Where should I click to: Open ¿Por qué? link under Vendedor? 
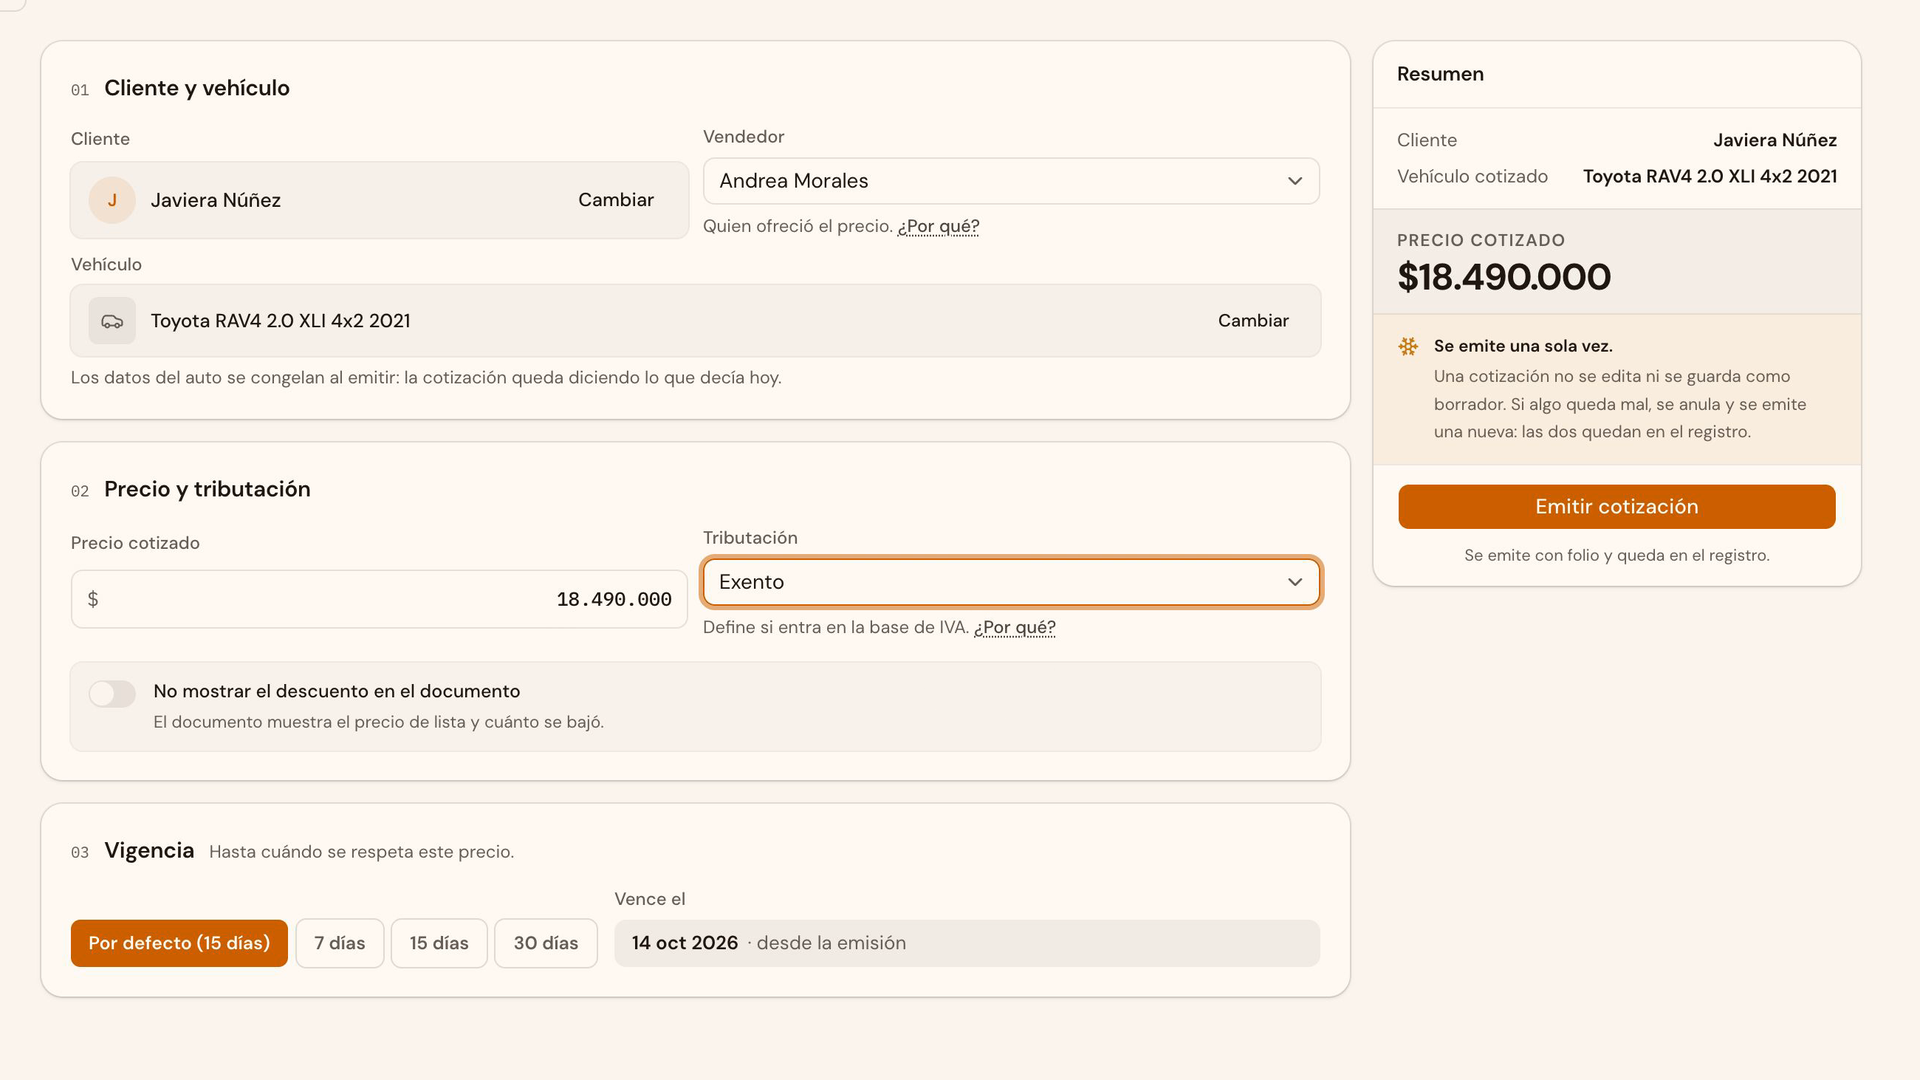pos(938,226)
